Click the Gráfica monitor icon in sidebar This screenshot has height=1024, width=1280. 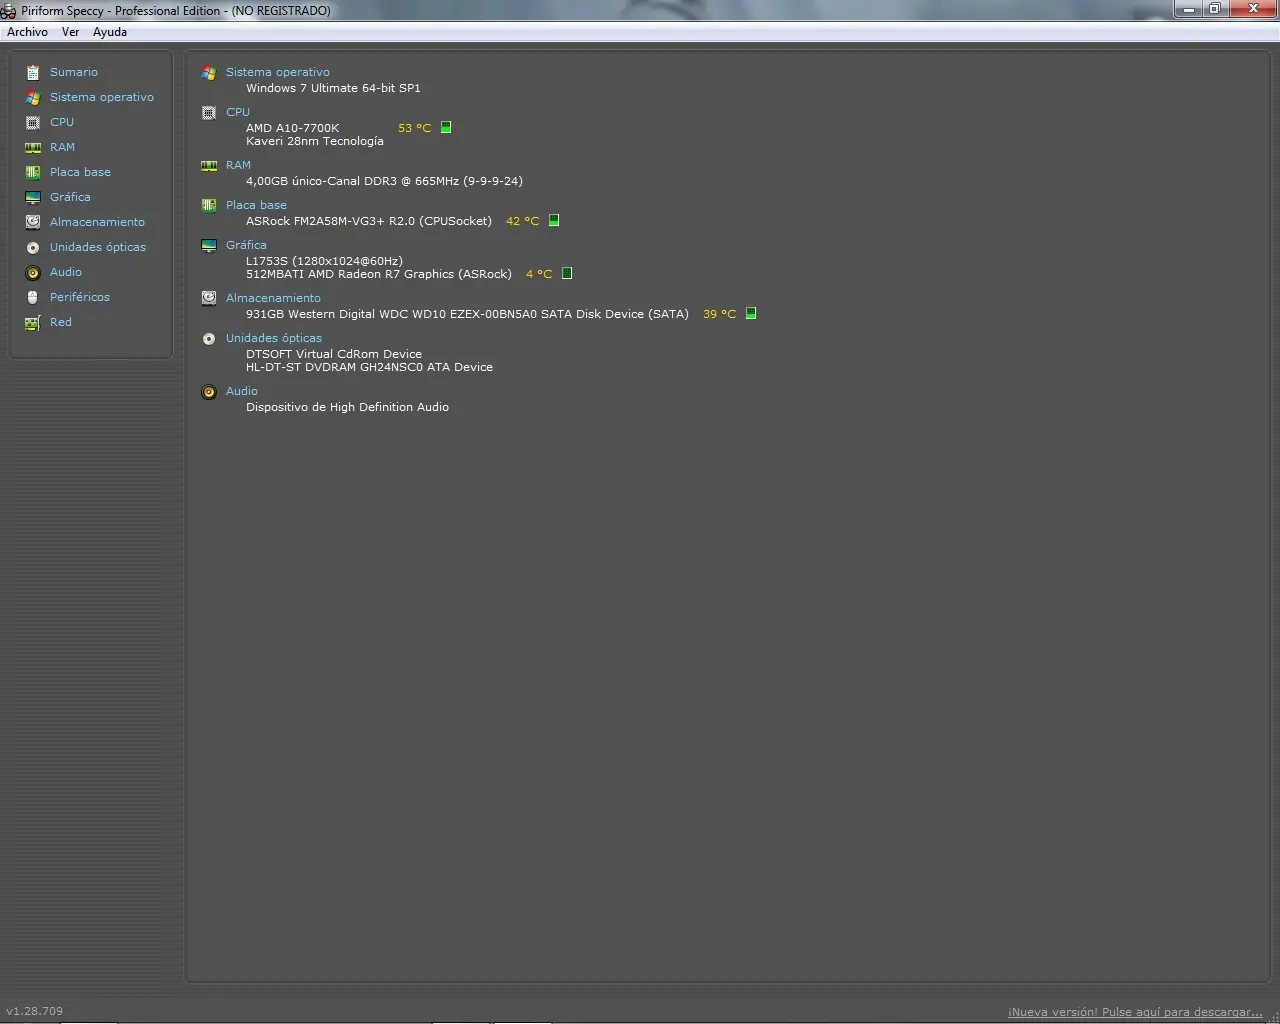point(33,197)
